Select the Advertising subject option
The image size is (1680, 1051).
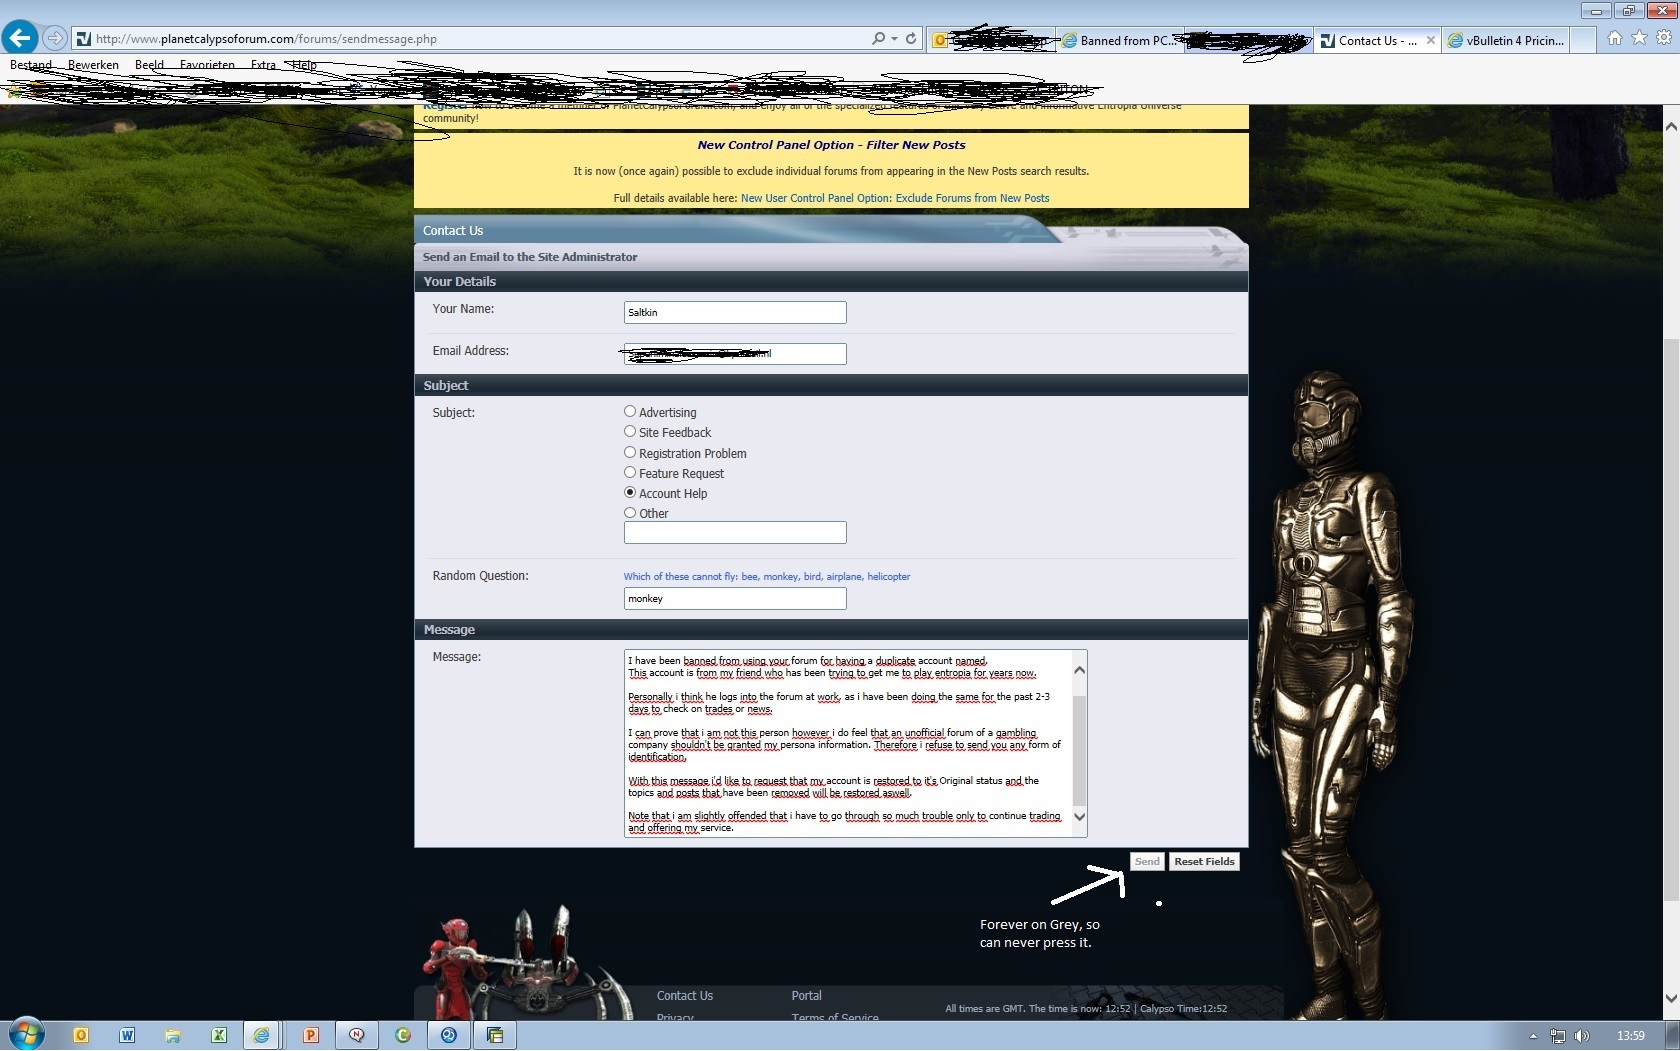coord(630,412)
